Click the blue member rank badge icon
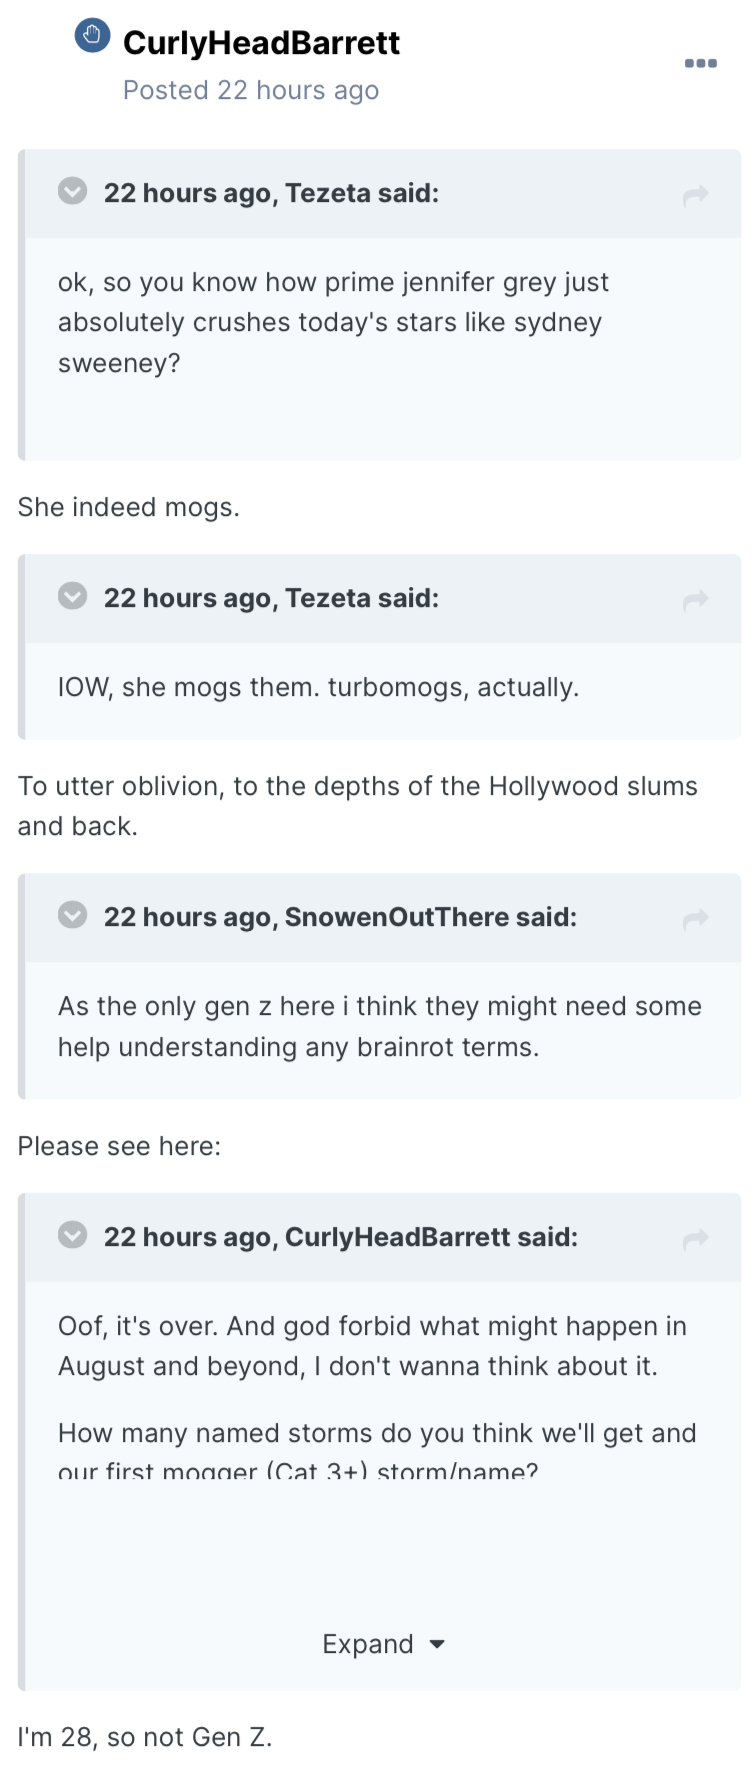Image resolution: width=754 pixels, height=1792 pixels. [x=92, y=36]
